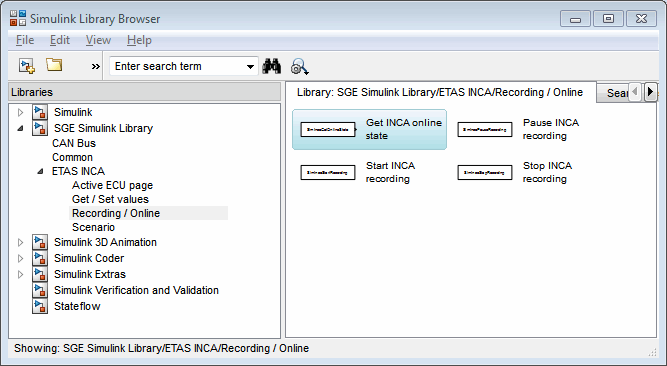The width and height of the screenshot is (667, 366).
Task: Click the right tab scroll arrow
Action: 650,92
